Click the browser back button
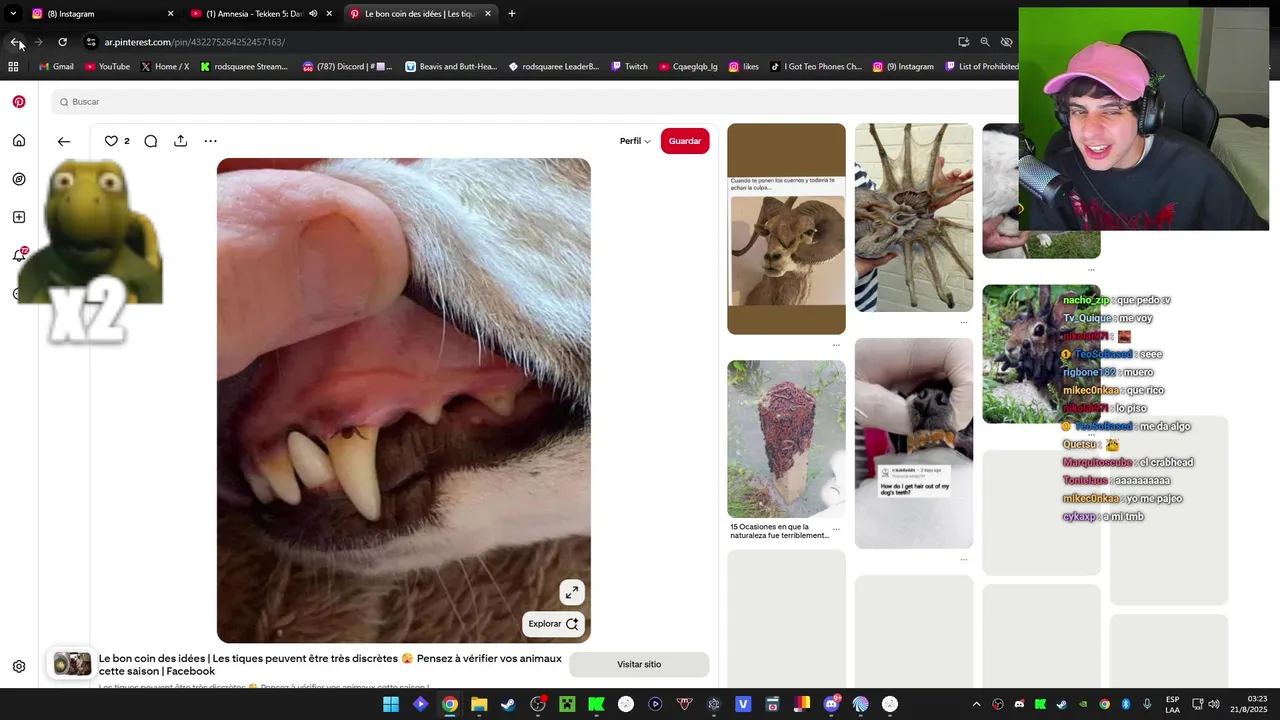Viewport: 1280px width, 720px height. pos(15,42)
